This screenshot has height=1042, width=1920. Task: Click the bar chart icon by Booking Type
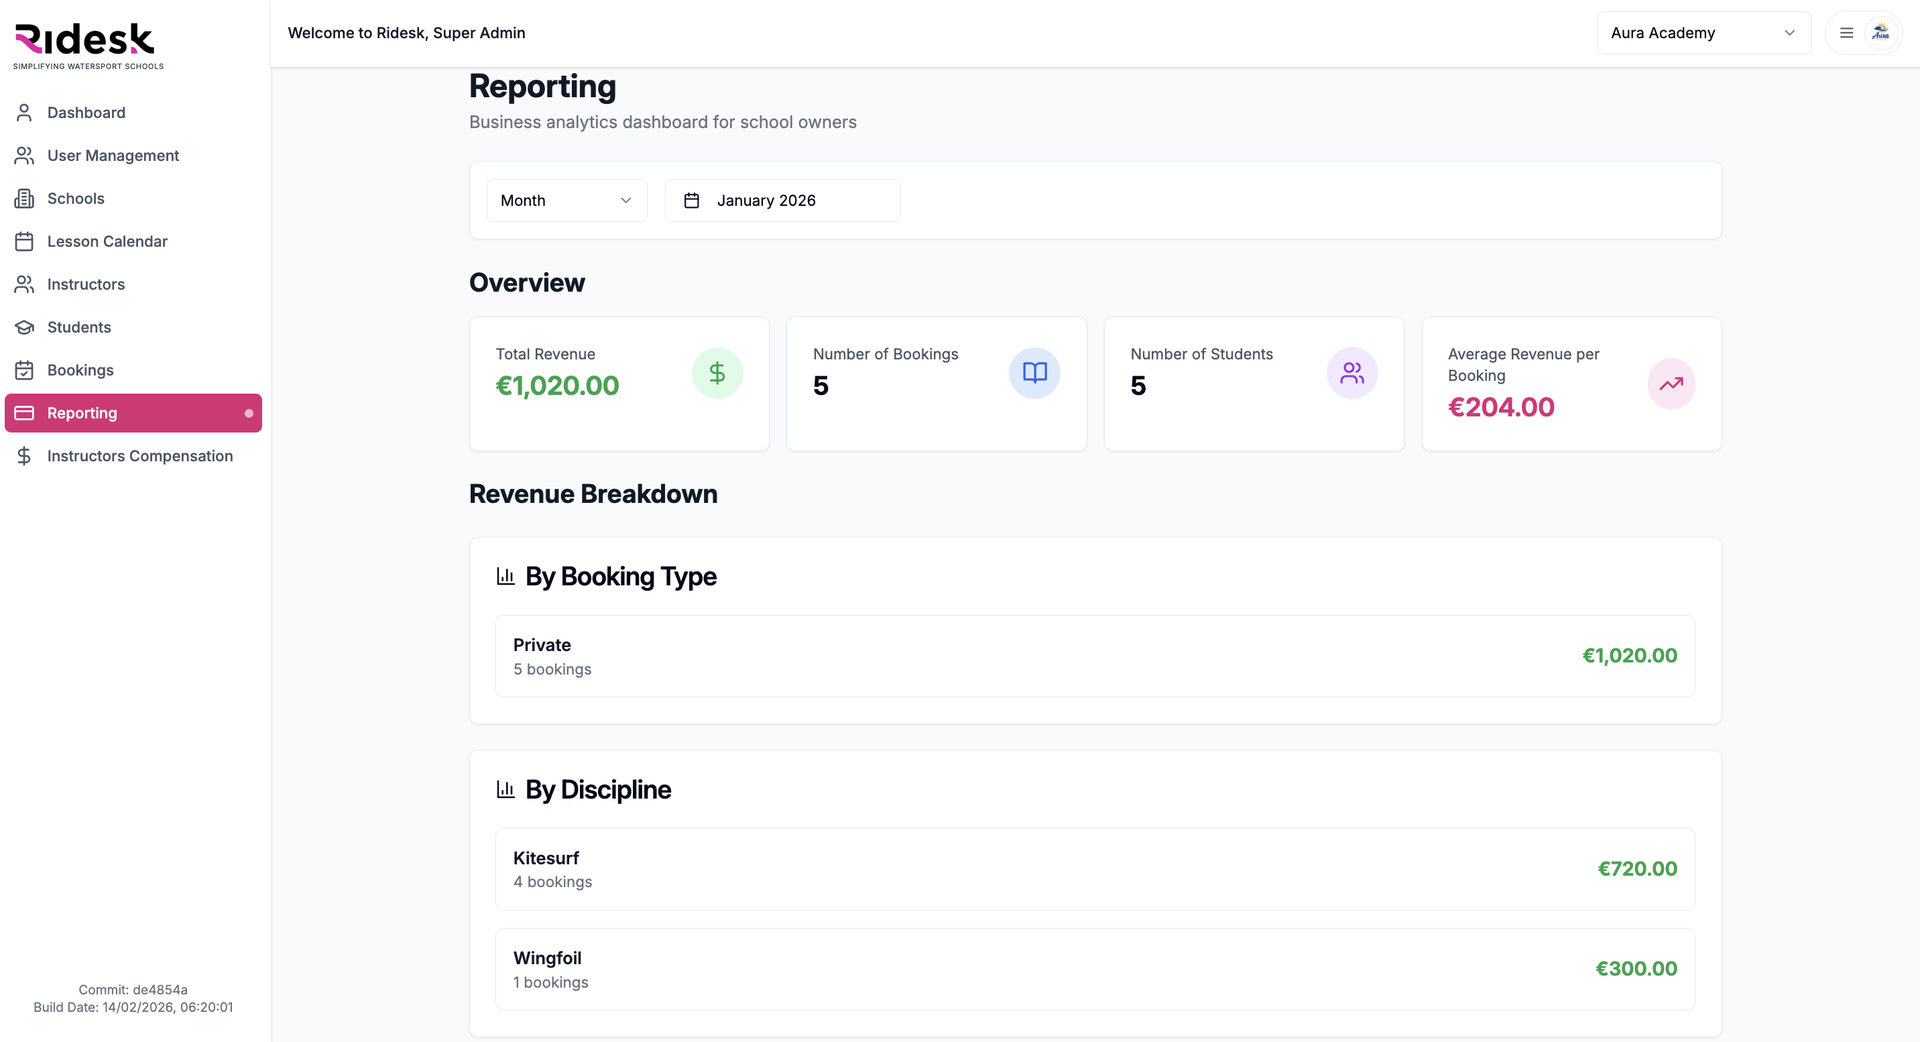click(506, 577)
